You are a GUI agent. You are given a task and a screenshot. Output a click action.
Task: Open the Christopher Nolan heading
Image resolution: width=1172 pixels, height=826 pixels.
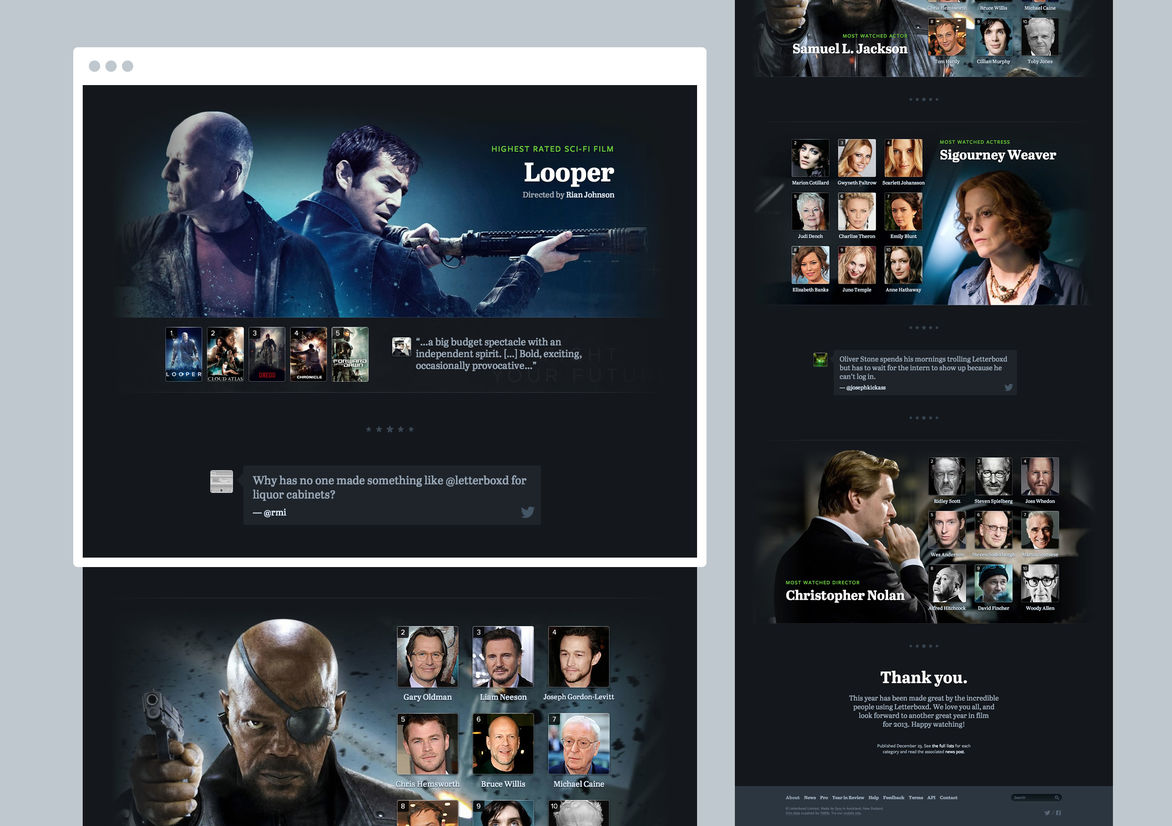pyautogui.click(x=845, y=595)
